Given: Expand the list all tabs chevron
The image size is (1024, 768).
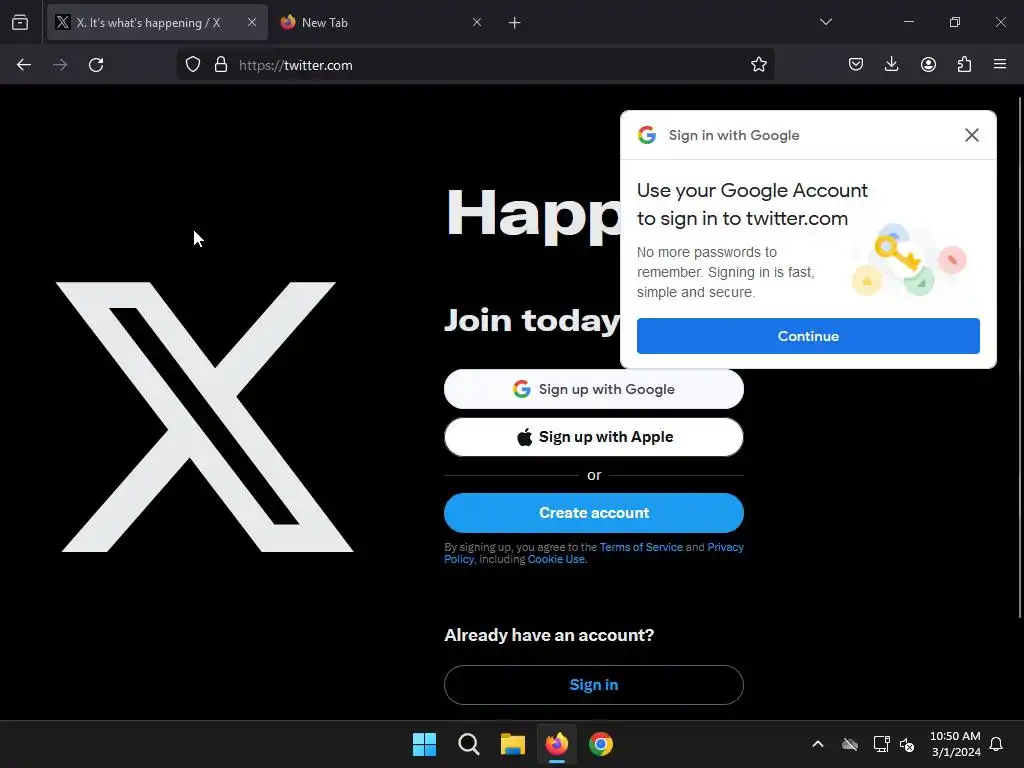Looking at the screenshot, I should [x=825, y=22].
